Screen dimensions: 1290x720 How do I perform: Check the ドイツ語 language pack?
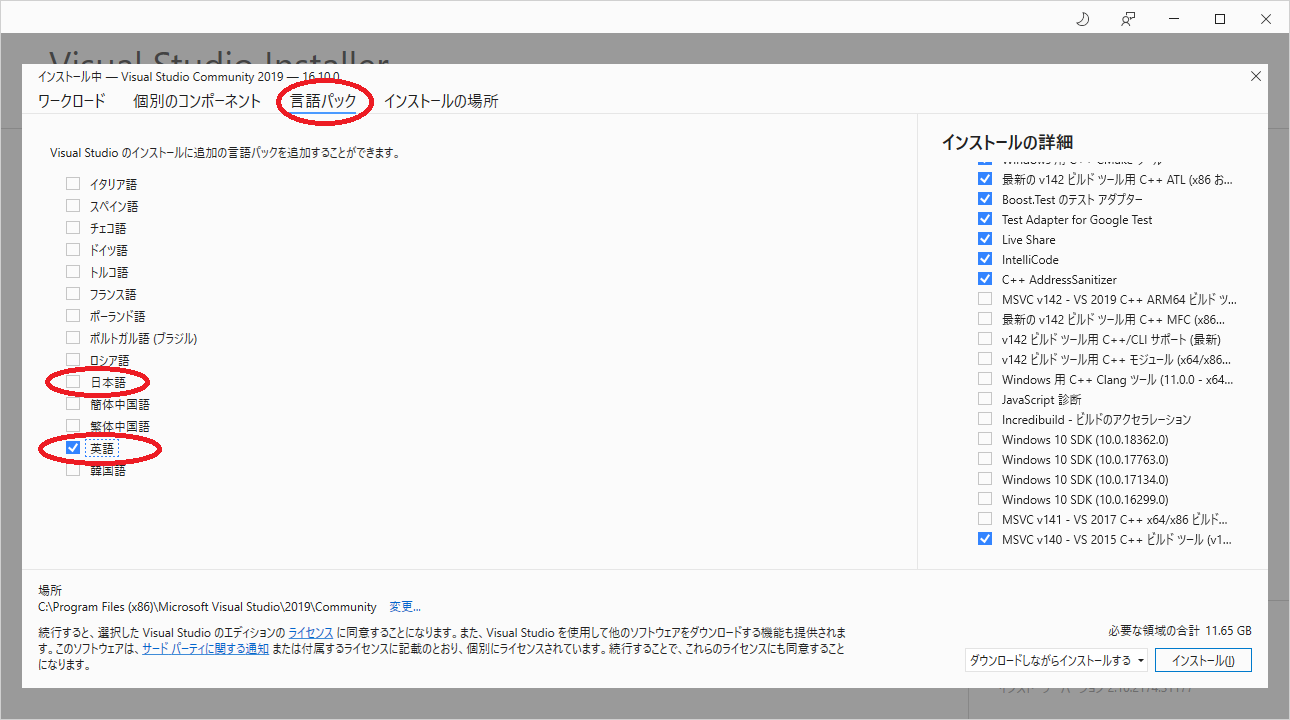pos(72,249)
